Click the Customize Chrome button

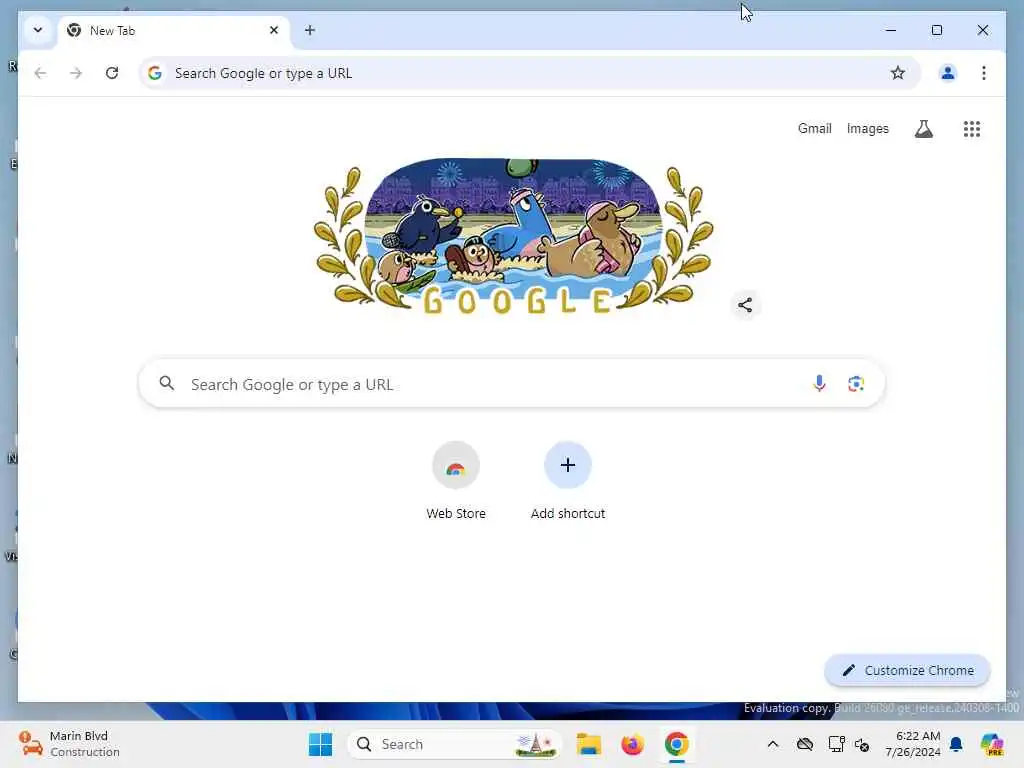click(x=907, y=670)
